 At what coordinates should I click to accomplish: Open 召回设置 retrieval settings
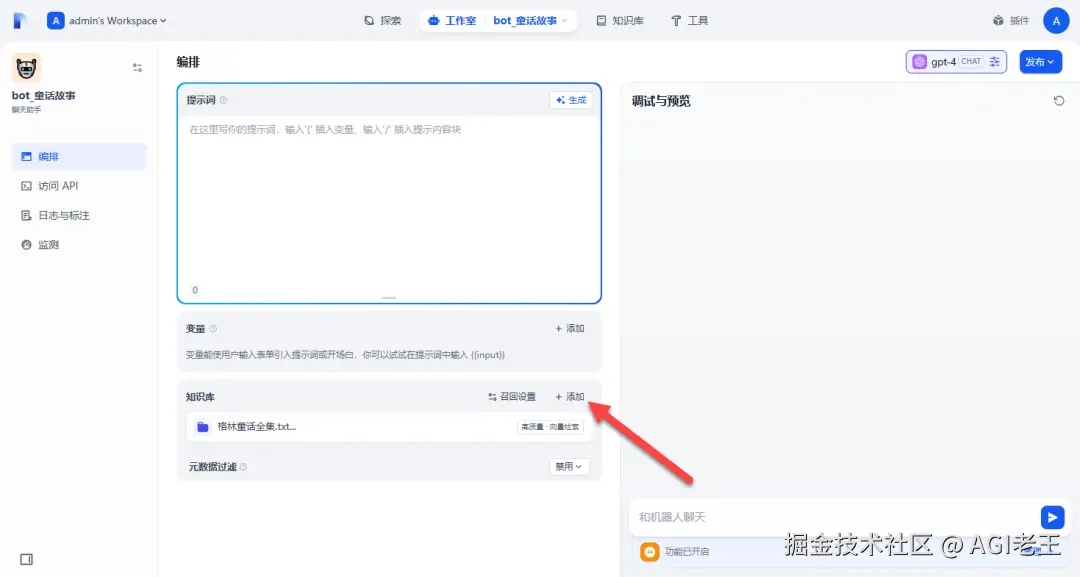[512, 397]
